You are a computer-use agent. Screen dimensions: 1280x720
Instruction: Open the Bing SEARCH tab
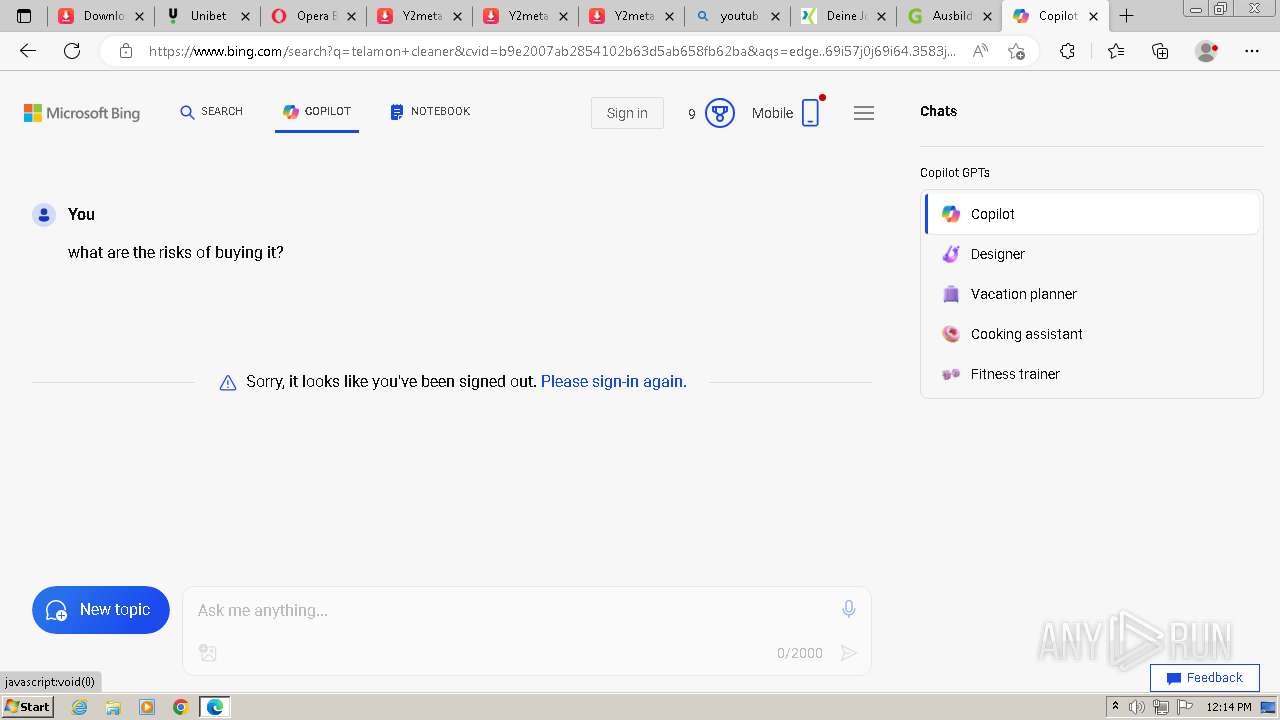(x=211, y=112)
